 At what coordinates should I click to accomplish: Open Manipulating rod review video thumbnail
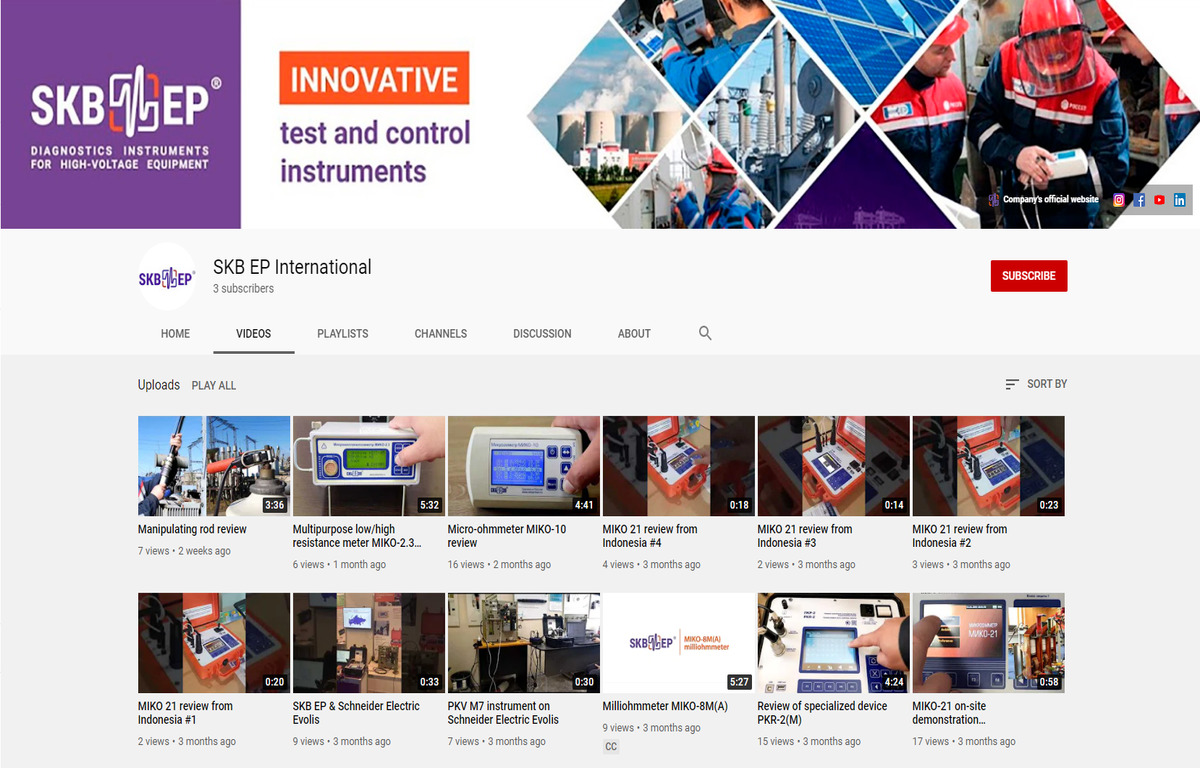(x=214, y=466)
